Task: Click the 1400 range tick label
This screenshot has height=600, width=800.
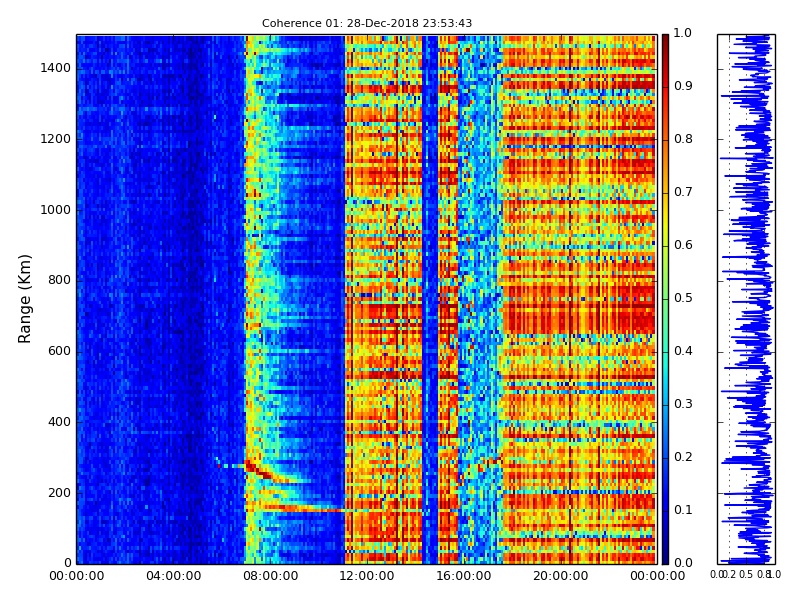Action: point(56,68)
